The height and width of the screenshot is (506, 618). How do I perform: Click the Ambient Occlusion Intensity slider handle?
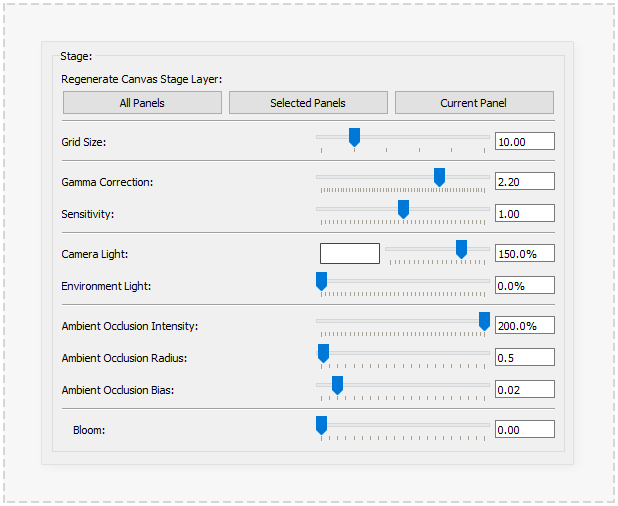484,321
